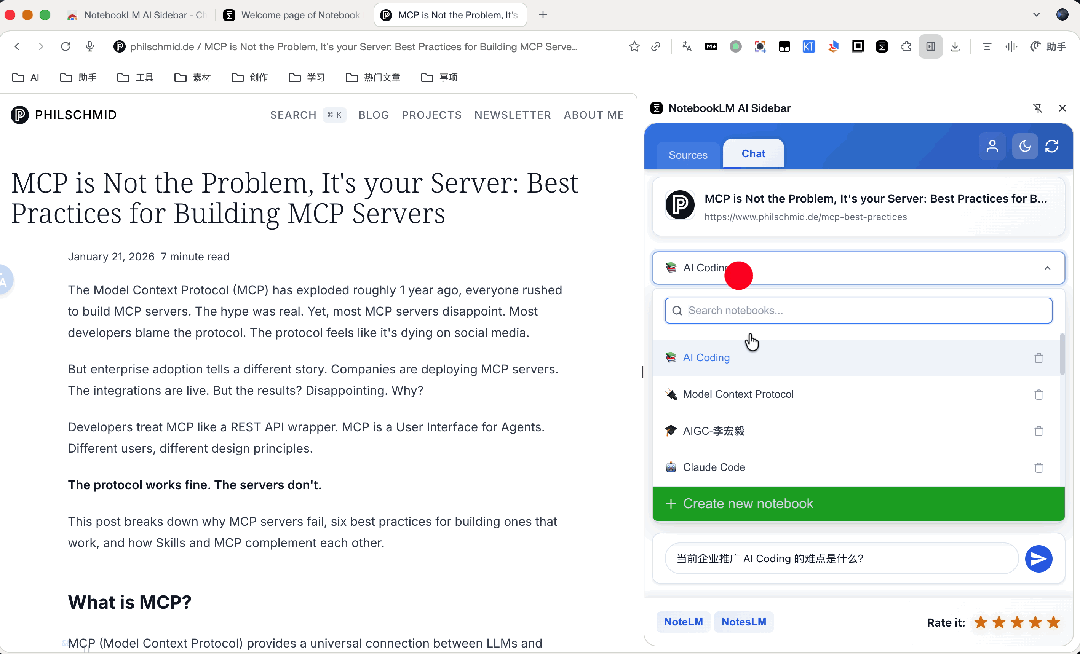1080x654 pixels.
Task: Refresh the sidebar with the sync icon
Action: (x=1052, y=146)
